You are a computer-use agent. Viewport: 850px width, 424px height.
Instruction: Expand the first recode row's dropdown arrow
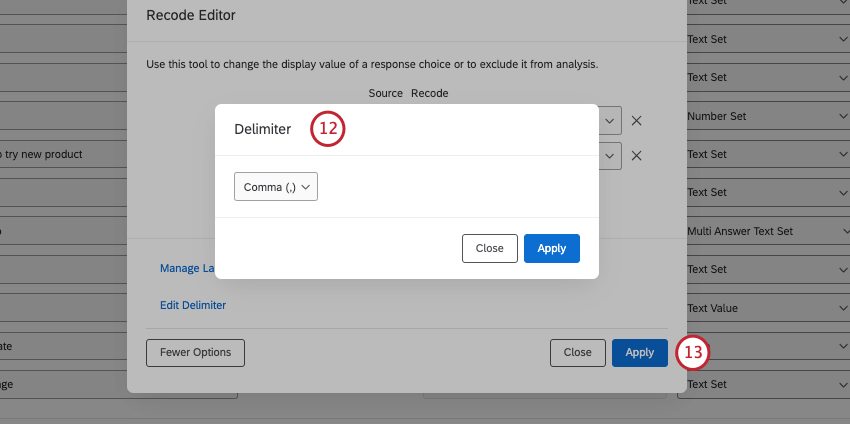pos(610,121)
